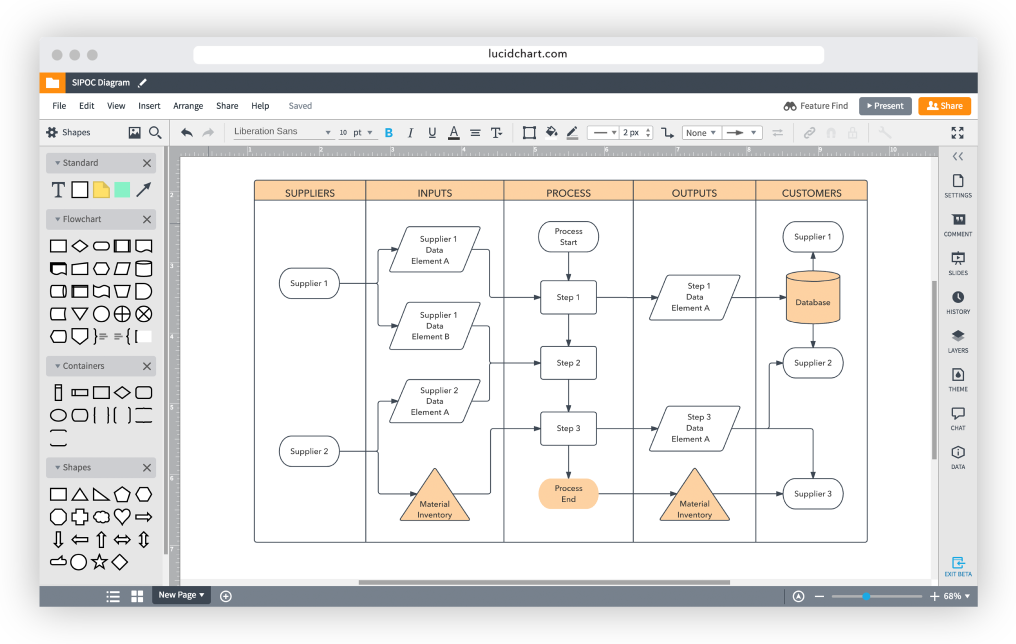Open the Theme panel
Image resolution: width=1016 pixels, height=644 pixels.
click(x=957, y=378)
